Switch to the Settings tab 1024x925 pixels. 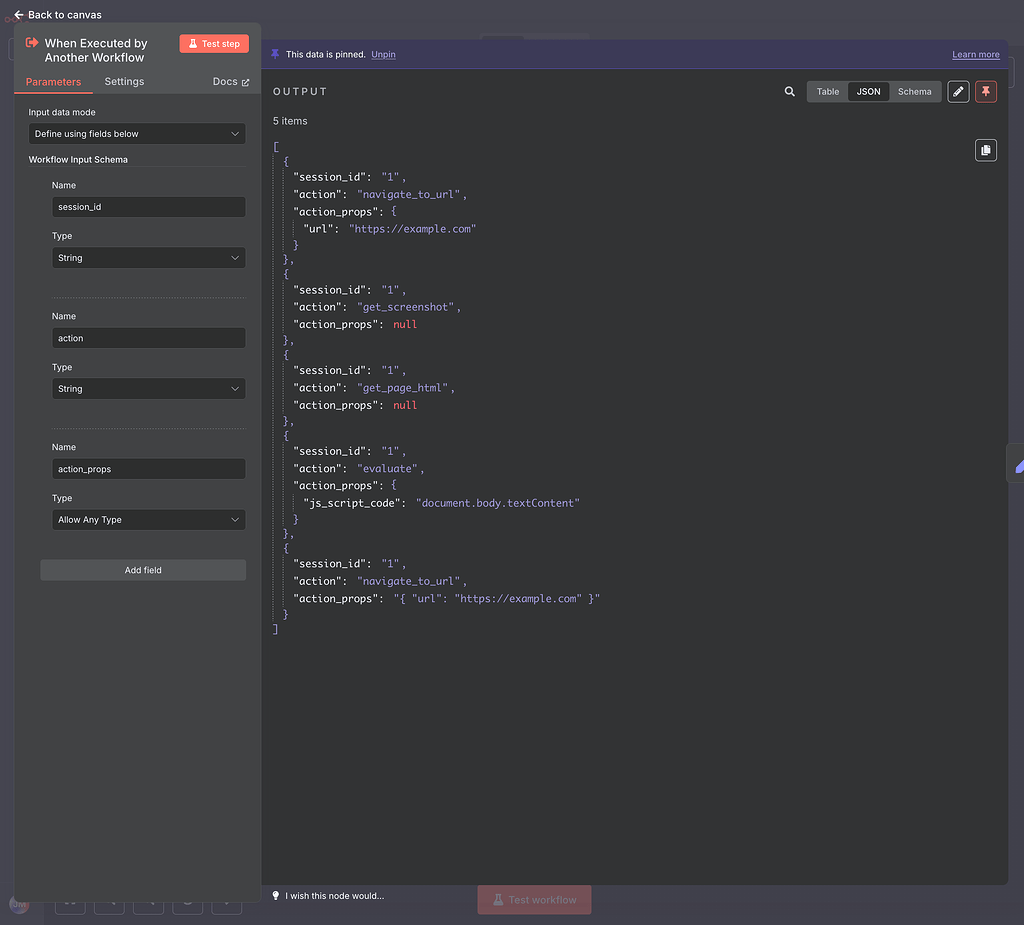tap(123, 81)
